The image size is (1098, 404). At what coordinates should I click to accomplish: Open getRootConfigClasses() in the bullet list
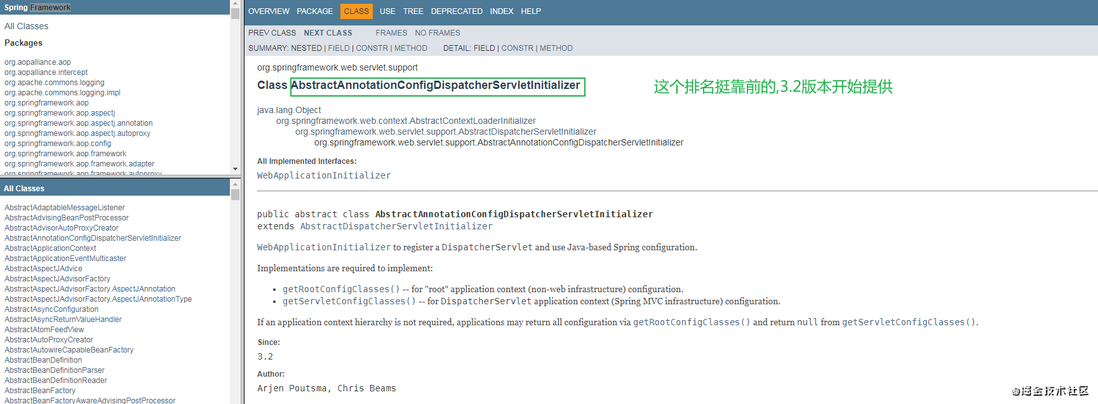coord(341,289)
